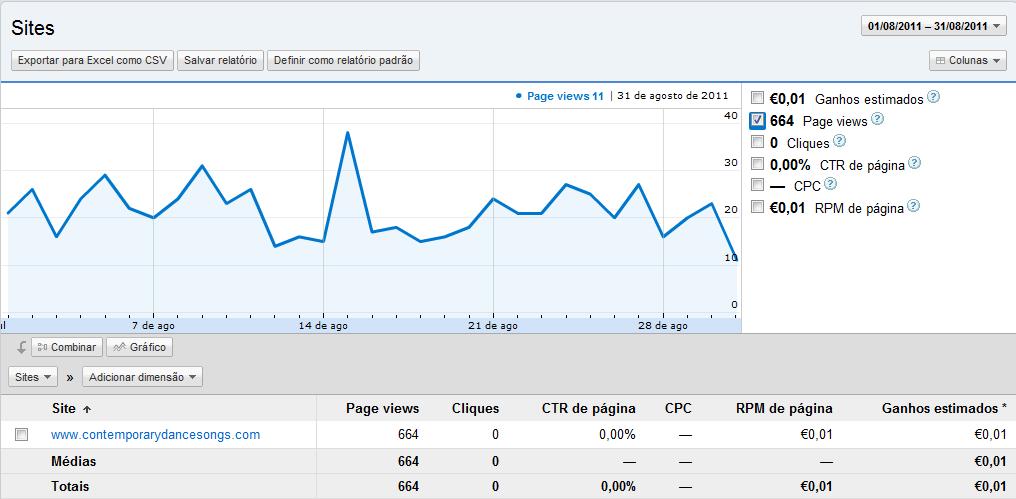Open the www.contemporarydancesongs.com link

(x=155, y=435)
